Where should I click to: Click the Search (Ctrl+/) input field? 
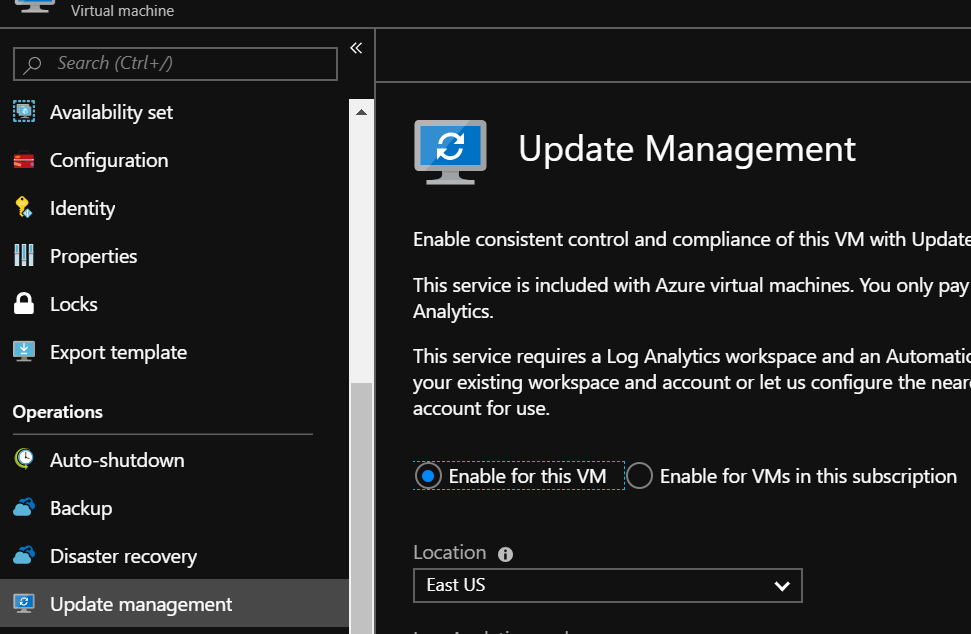(x=175, y=64)
